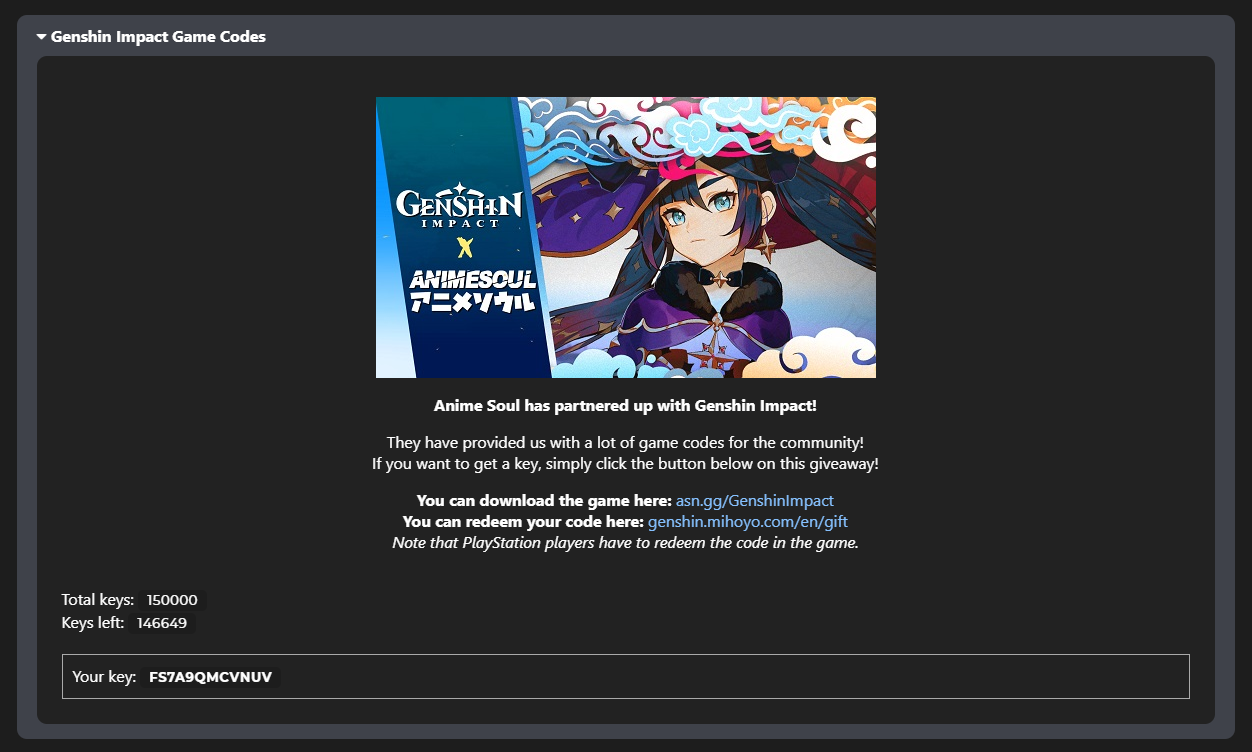This screenshot has height=752, width=1252.
Task: Click the 'Anime Soul has partnered up' heading
Action: click(626, 406)
